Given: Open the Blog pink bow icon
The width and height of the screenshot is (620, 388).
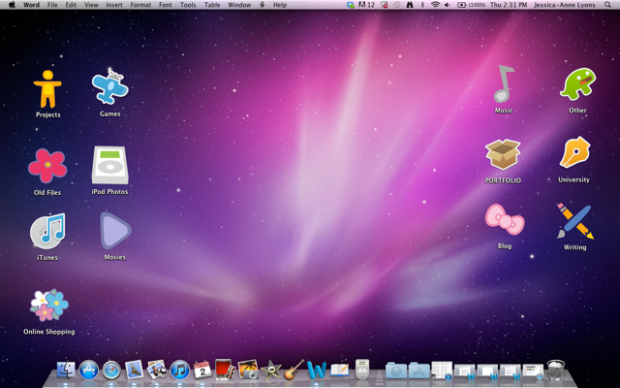Looking at the screenshot, I should (x=505, y=220).
